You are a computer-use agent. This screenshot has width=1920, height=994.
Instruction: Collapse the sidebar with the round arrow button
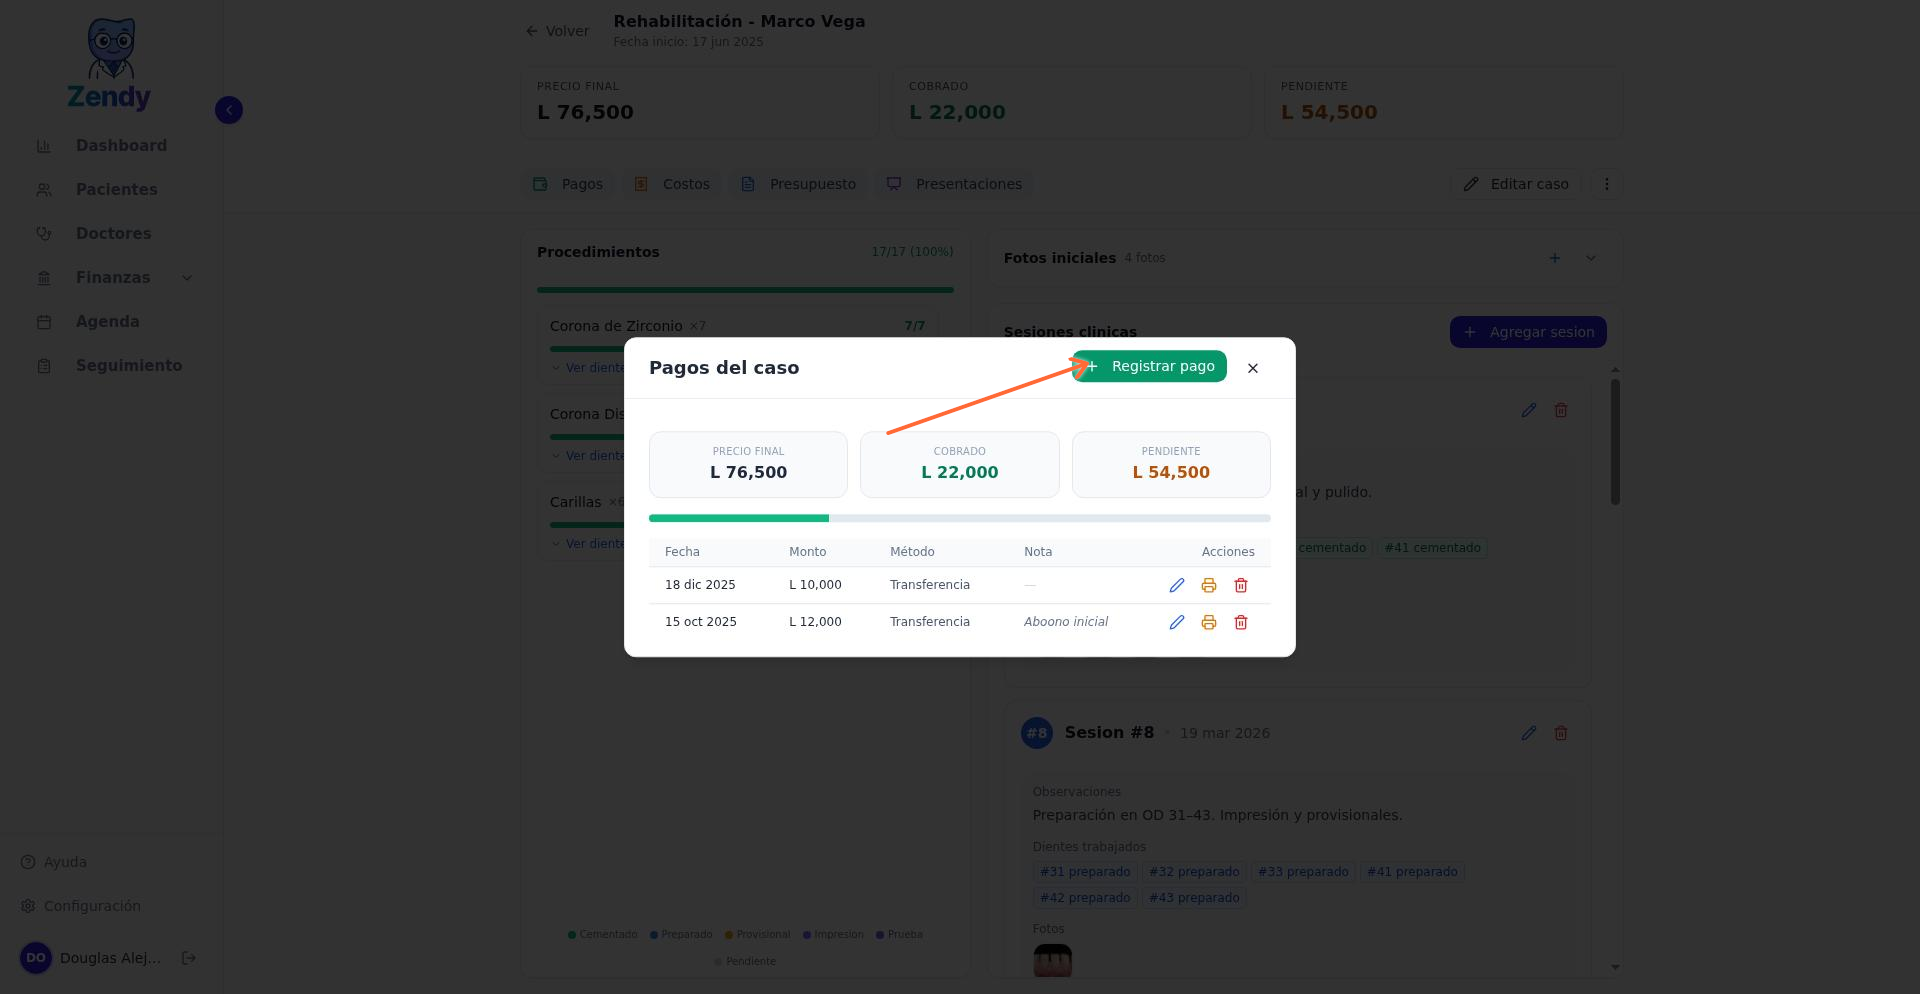point(229,110)
